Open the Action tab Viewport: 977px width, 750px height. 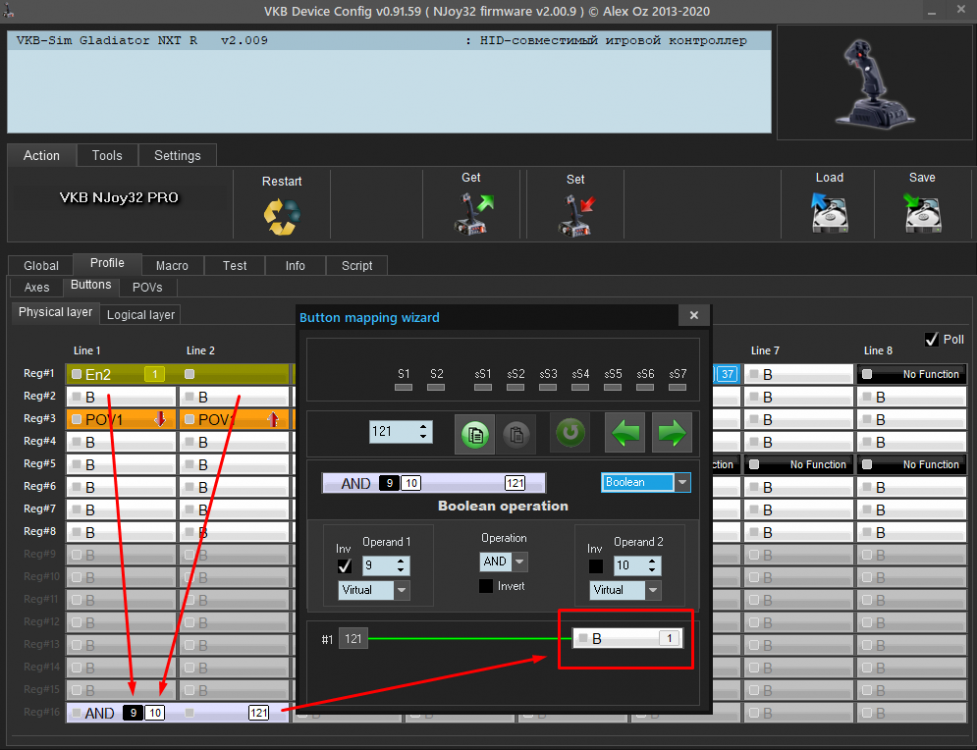42,156
